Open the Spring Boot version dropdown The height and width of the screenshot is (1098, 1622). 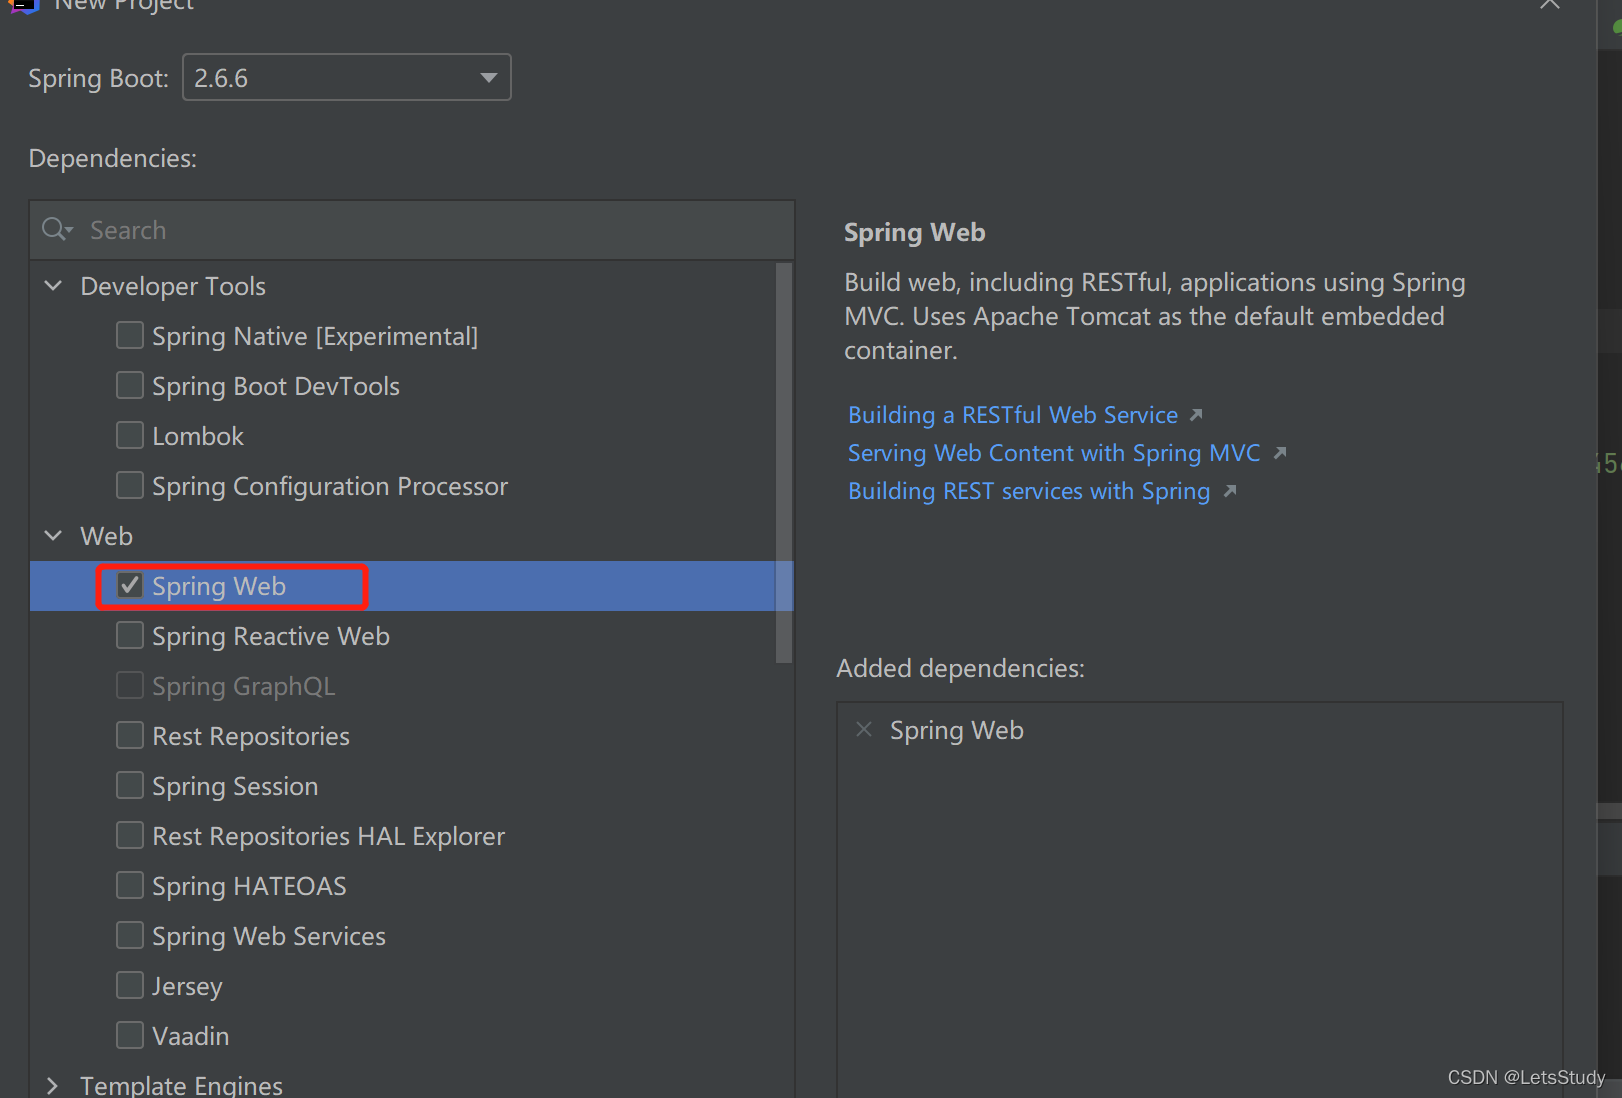pos(346,78)
